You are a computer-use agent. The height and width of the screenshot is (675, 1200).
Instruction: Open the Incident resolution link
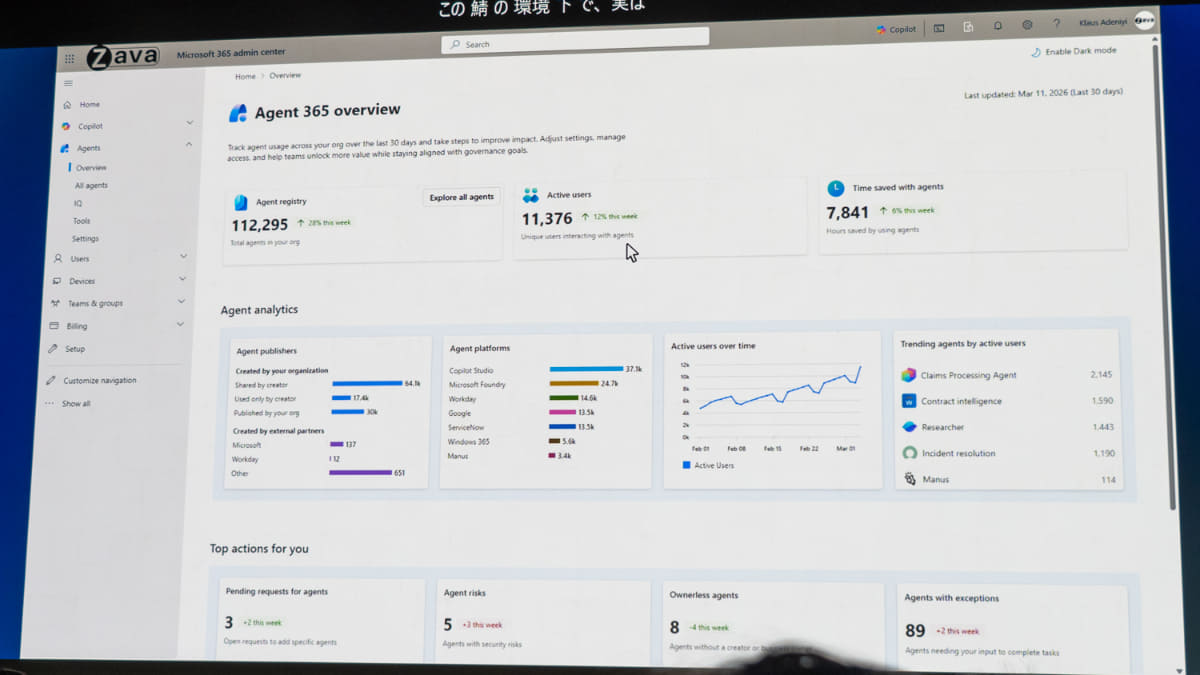click(x=958, y=453)
